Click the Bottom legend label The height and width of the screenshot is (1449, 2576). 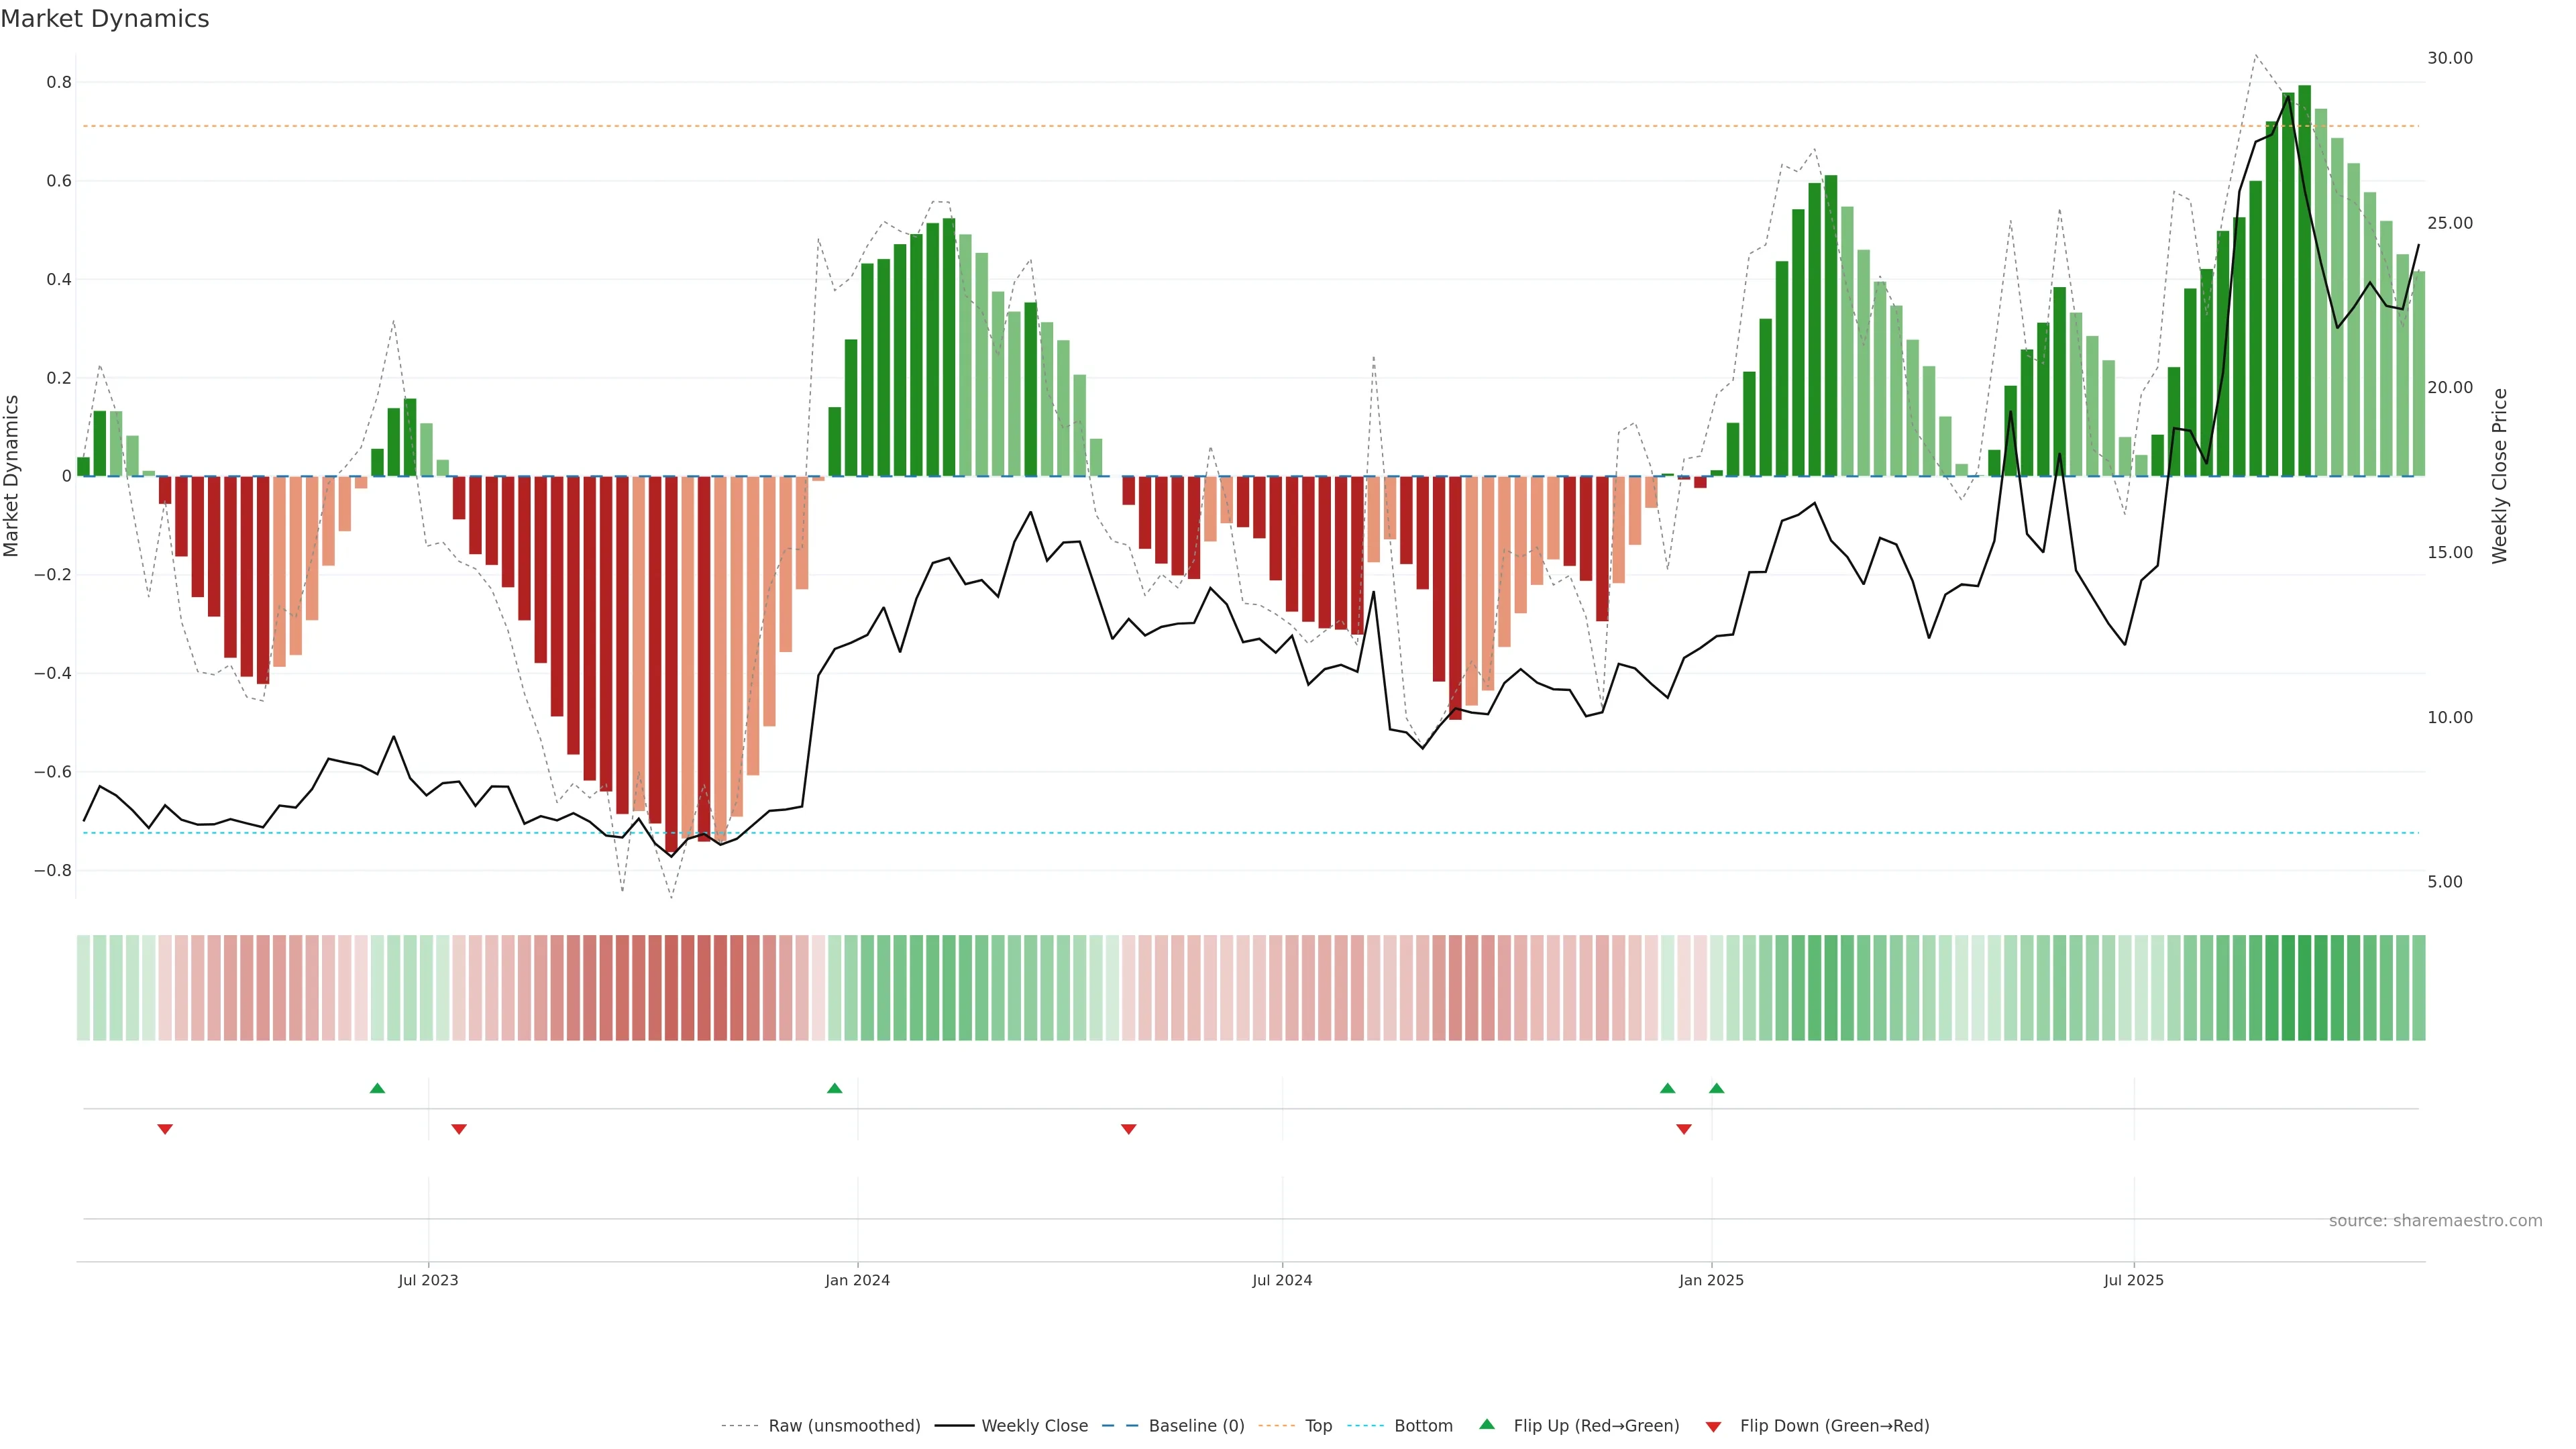coord(1423,1426)
